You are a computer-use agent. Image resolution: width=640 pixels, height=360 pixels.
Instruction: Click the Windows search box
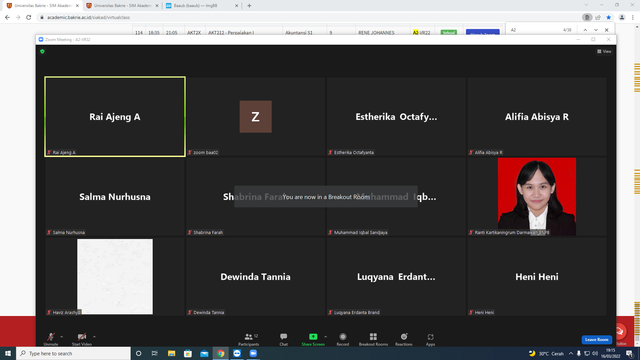[x=73, y=353]
